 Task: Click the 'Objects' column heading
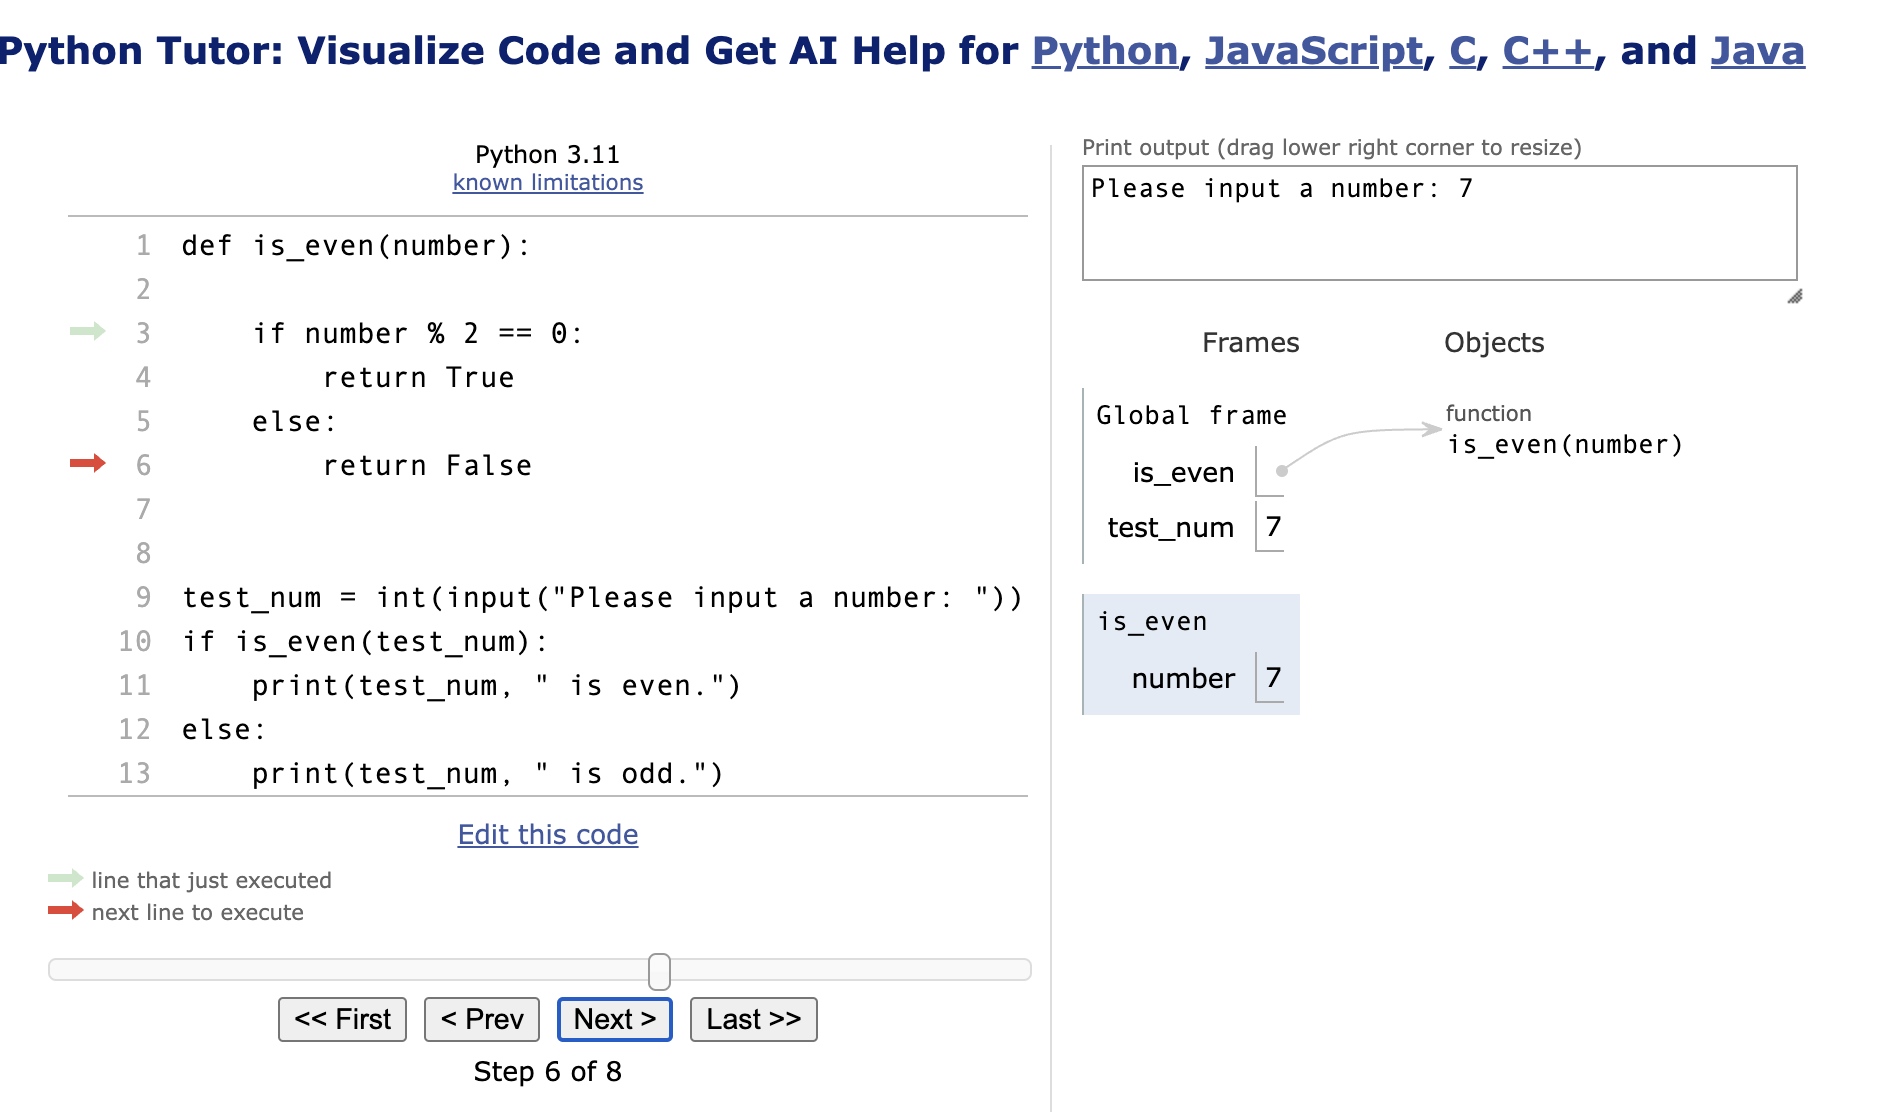coord(1494,343)
